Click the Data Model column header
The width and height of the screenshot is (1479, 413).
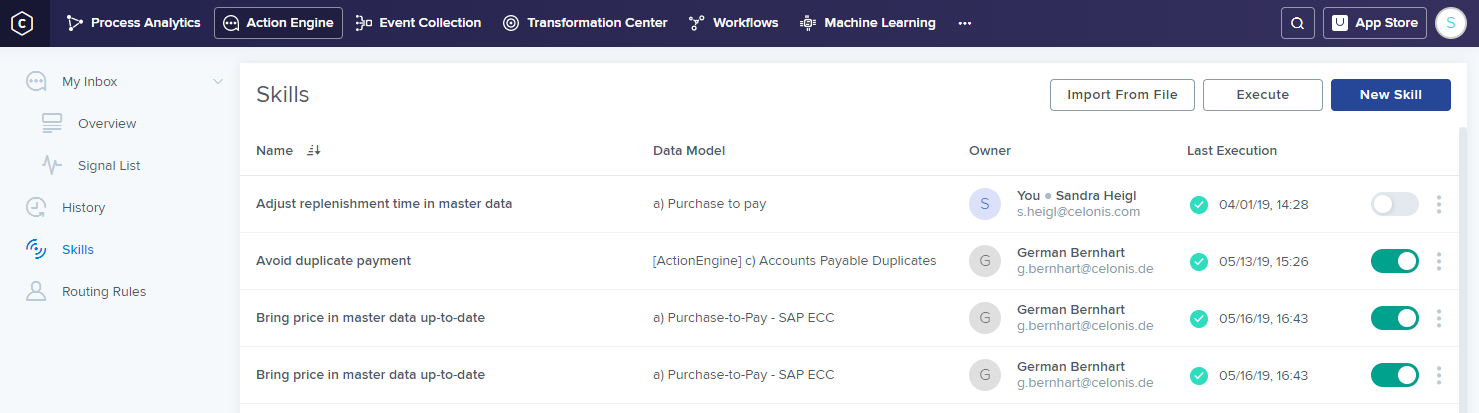(x=689, y=151)
